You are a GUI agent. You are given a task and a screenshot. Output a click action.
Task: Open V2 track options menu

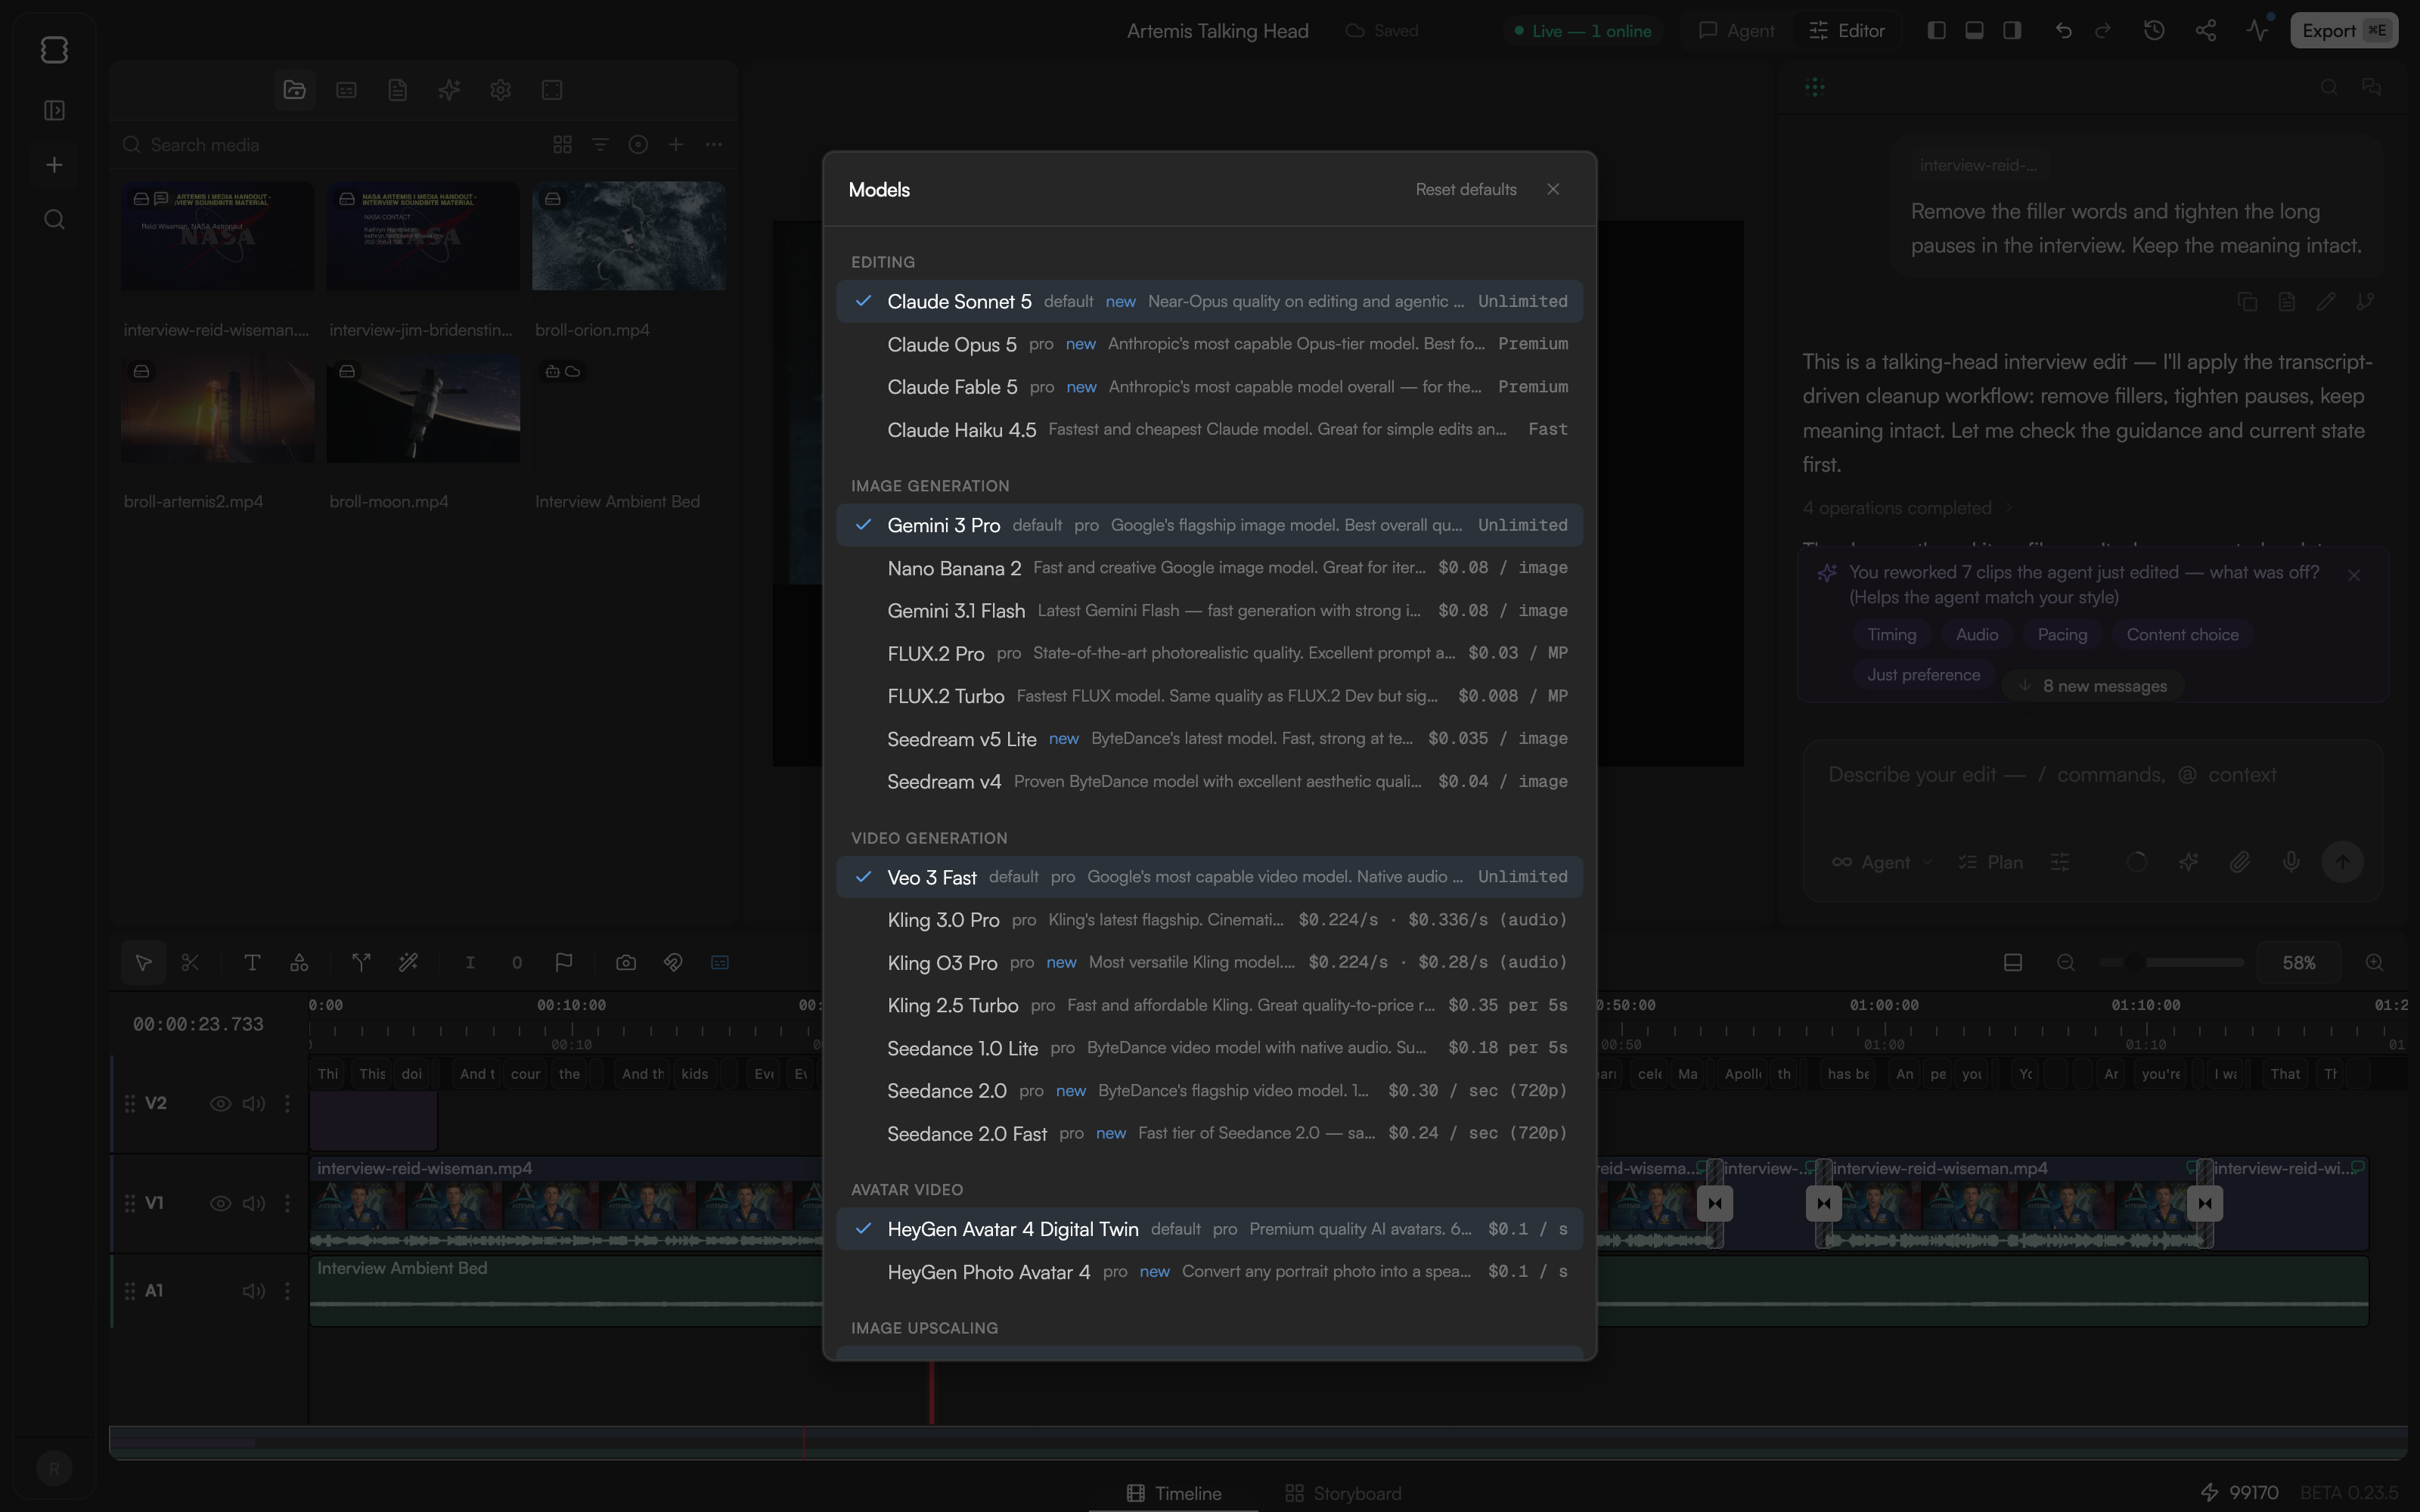pos(287,1104)
